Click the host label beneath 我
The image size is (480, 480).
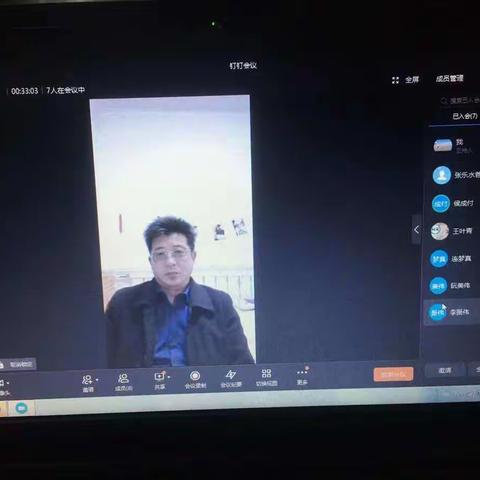coord(464,151)
